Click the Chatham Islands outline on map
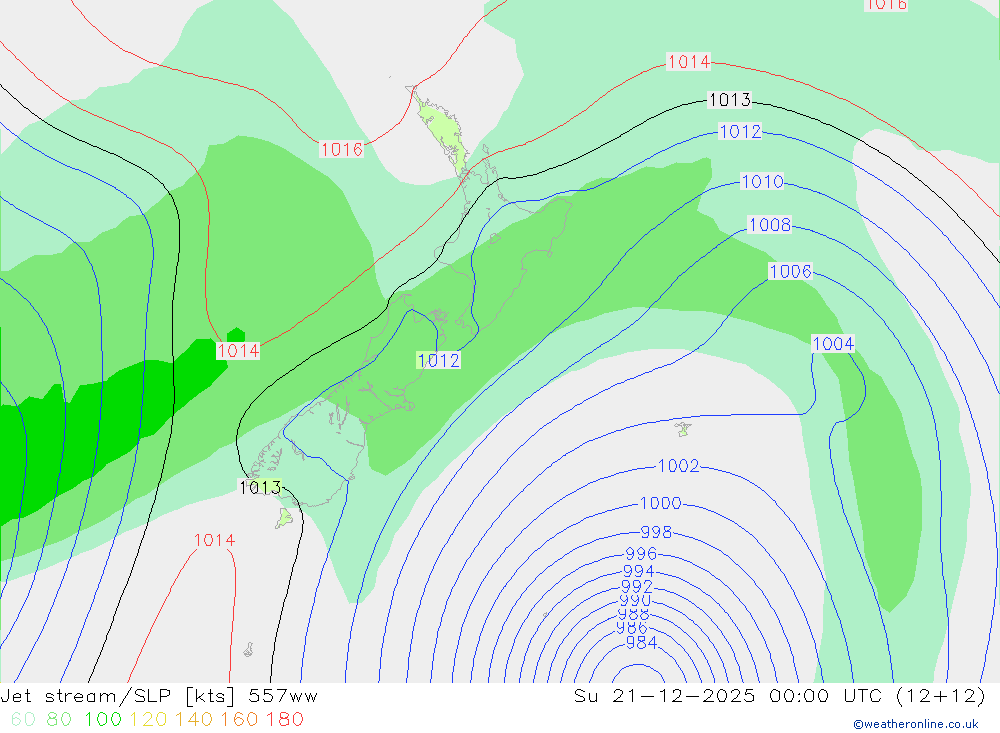Screen dimensions: 1000x733 (x=683, y=429)
